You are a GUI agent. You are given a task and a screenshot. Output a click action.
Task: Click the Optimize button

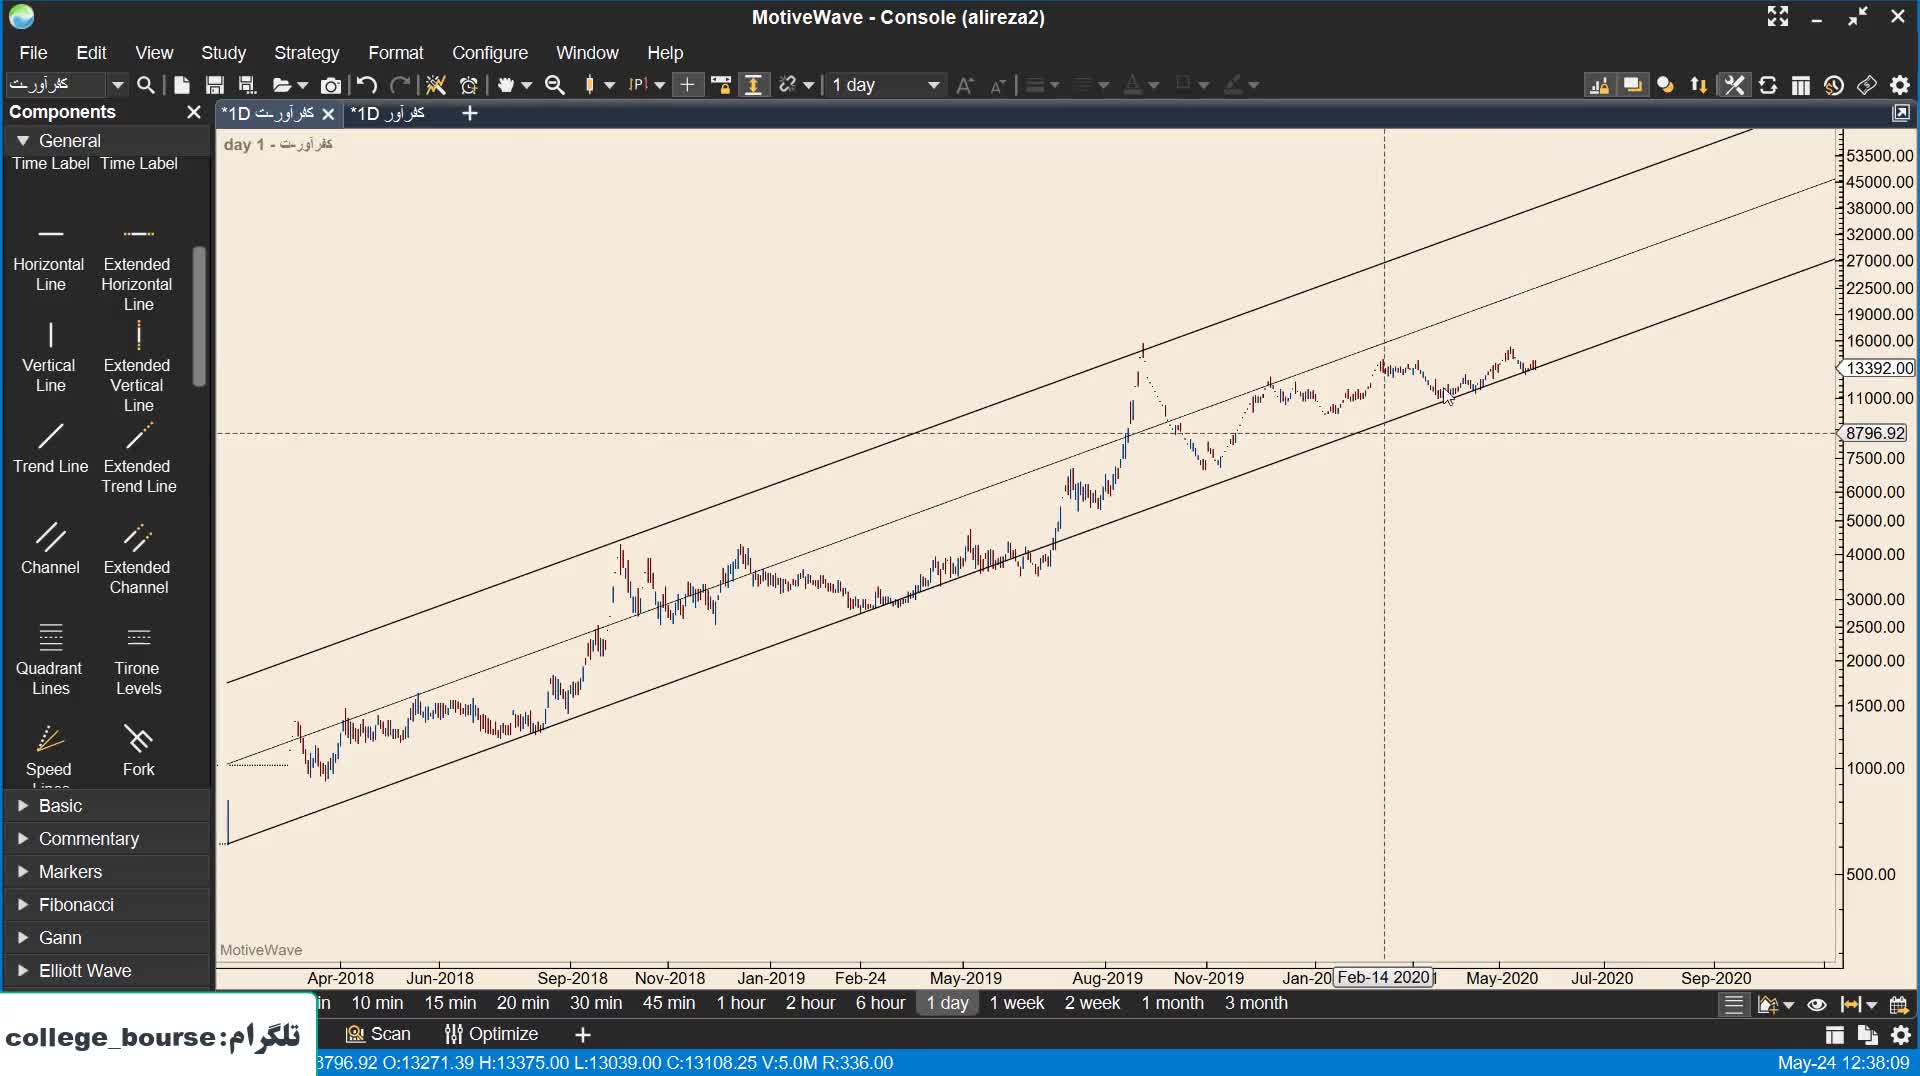point(492,1034)
